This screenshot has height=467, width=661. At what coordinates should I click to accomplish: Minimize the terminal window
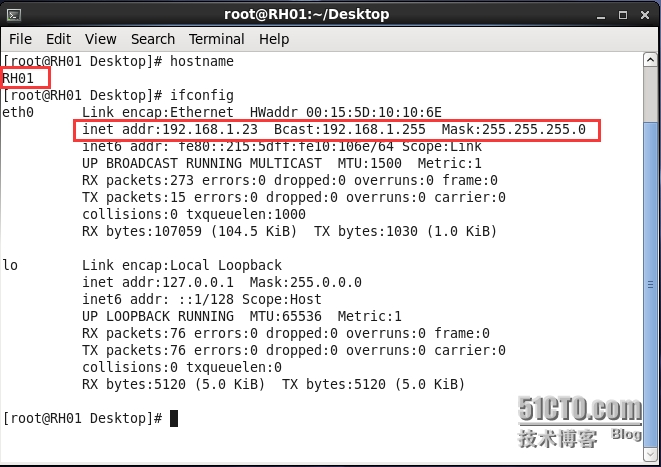pos(601,16)
